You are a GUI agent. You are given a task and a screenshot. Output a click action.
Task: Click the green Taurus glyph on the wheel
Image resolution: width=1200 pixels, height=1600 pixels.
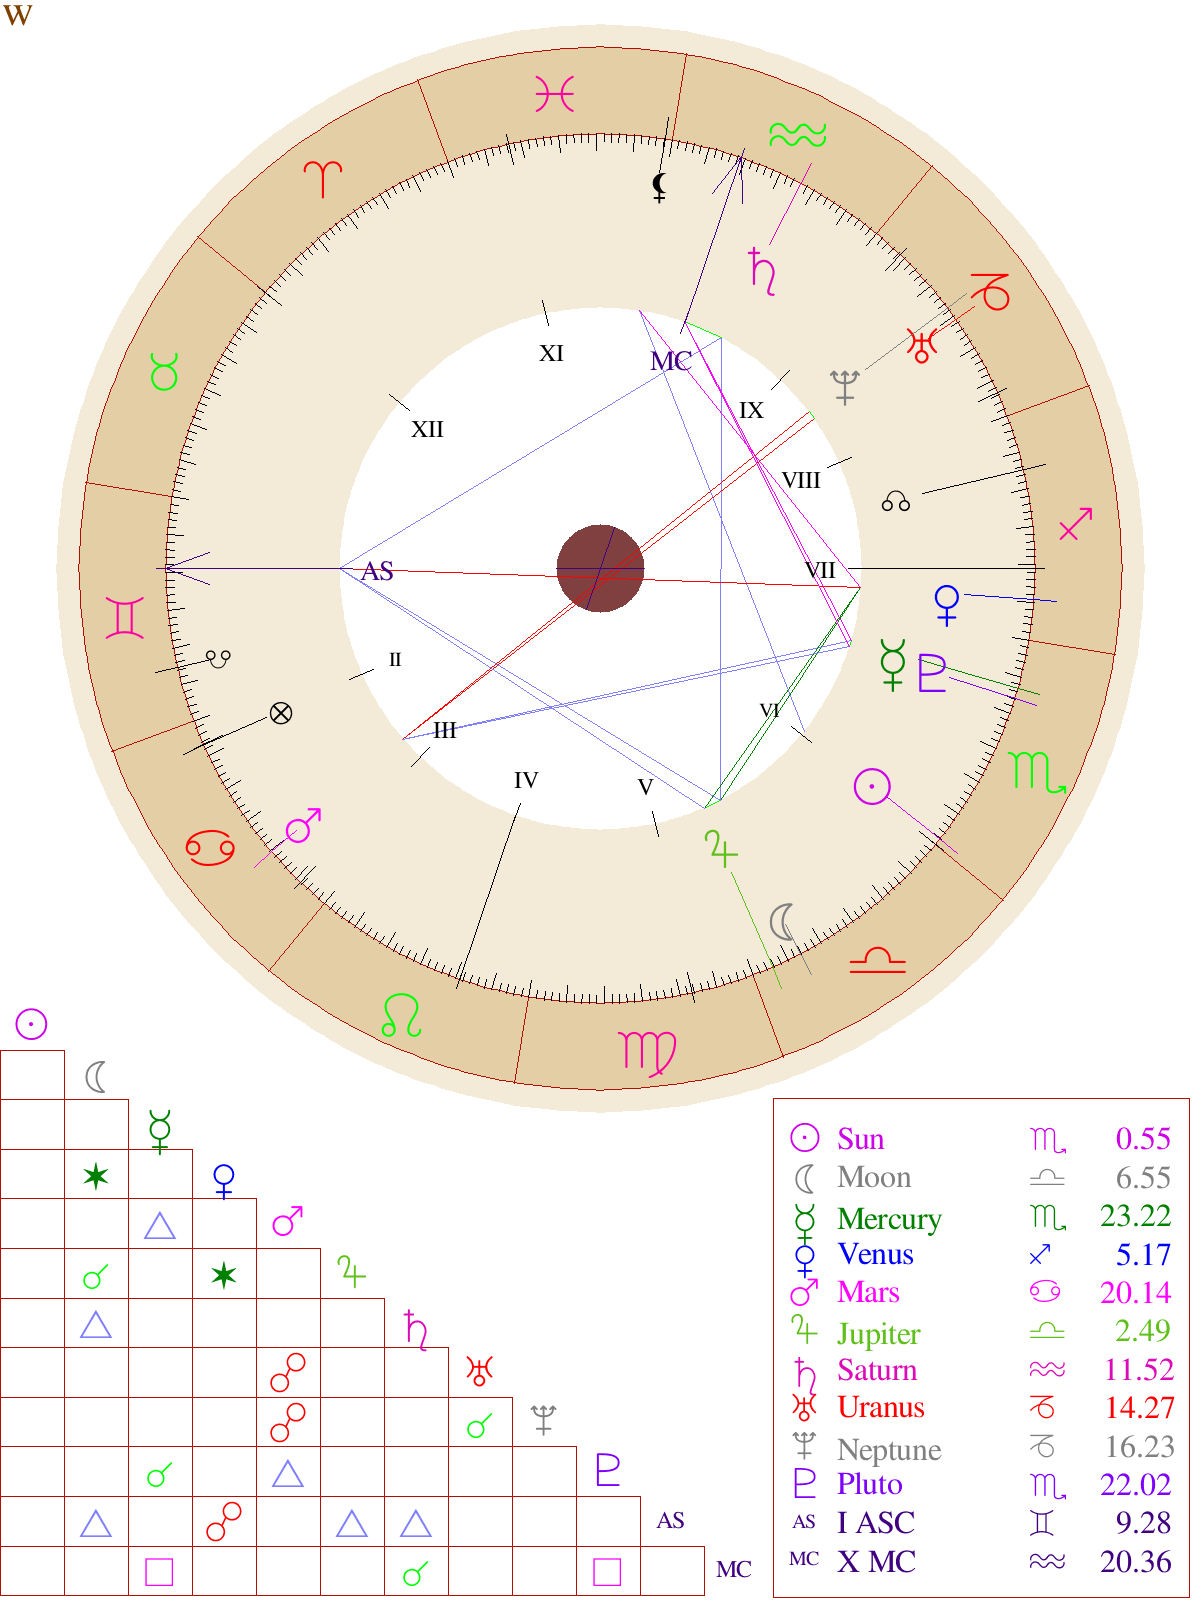[164, 371]
